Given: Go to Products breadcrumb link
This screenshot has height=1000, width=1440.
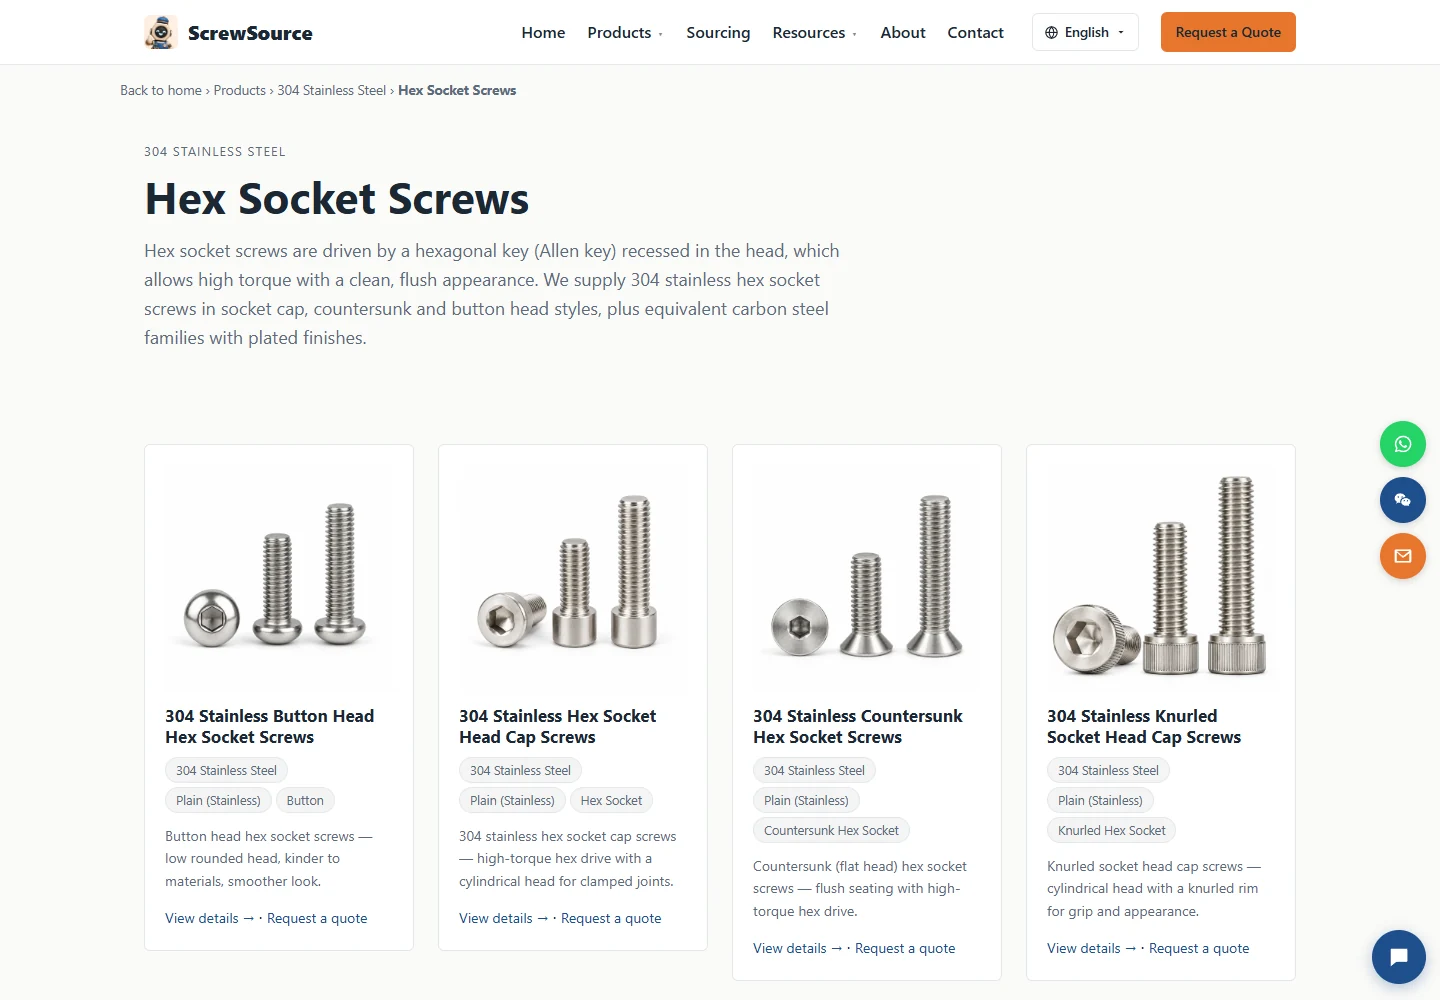Looking at the screenshot, I should click(x=240, y=90).
